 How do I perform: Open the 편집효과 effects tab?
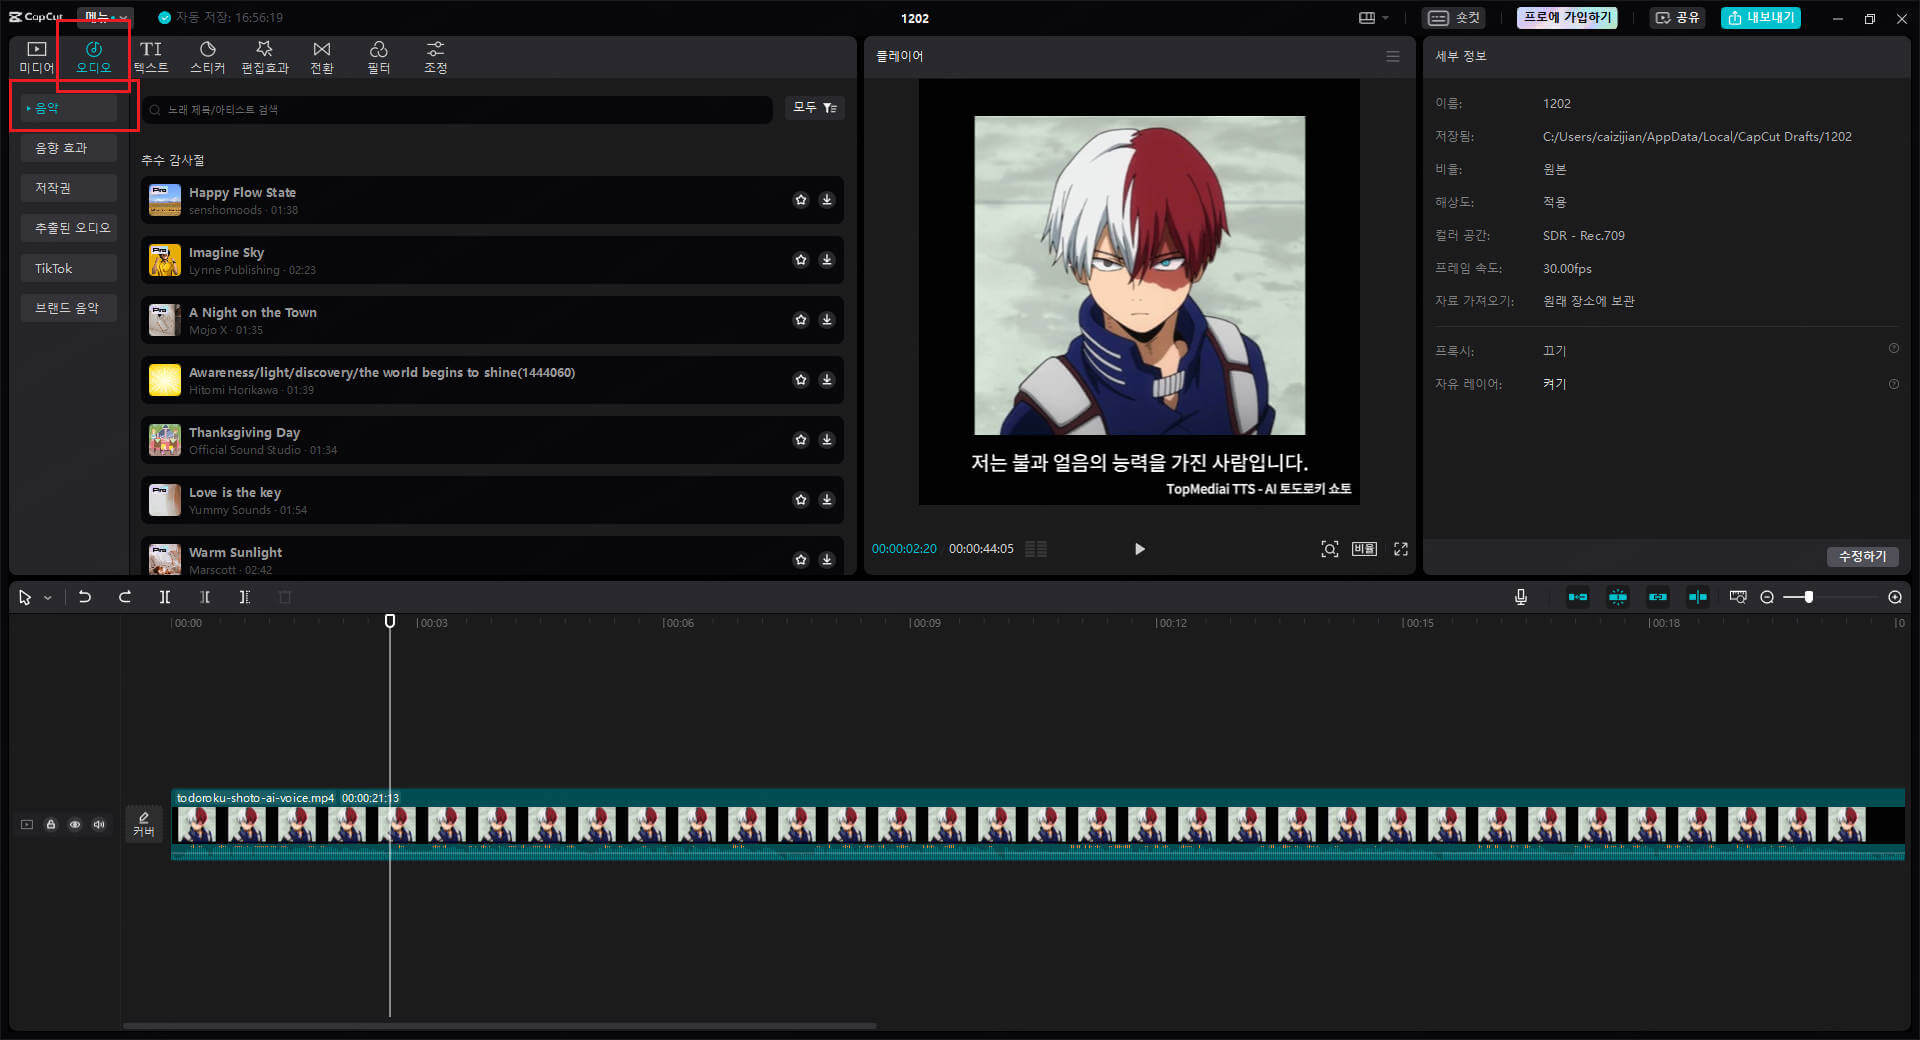[264, 58]
